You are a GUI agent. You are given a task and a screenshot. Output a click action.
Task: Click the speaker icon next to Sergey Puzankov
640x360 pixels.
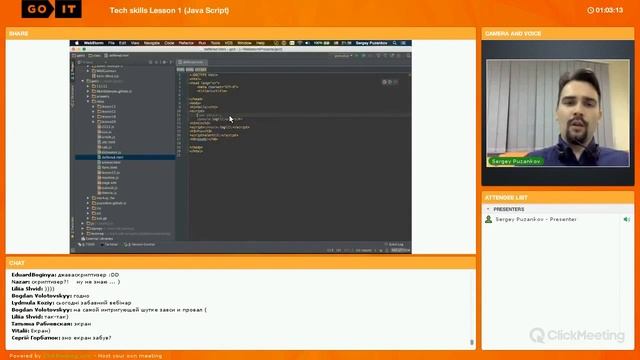[x=627, y=220]
